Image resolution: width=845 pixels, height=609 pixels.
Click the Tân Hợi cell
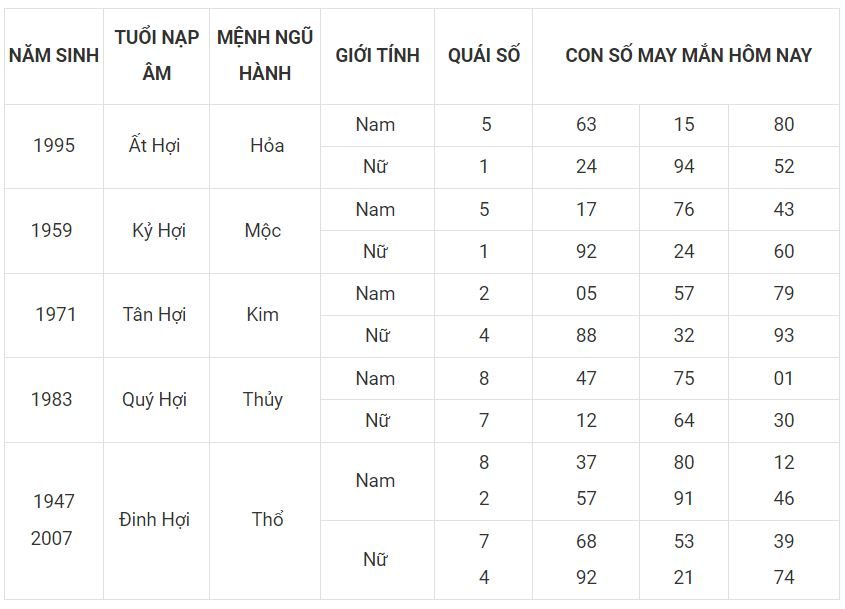[x=156, y=315]
